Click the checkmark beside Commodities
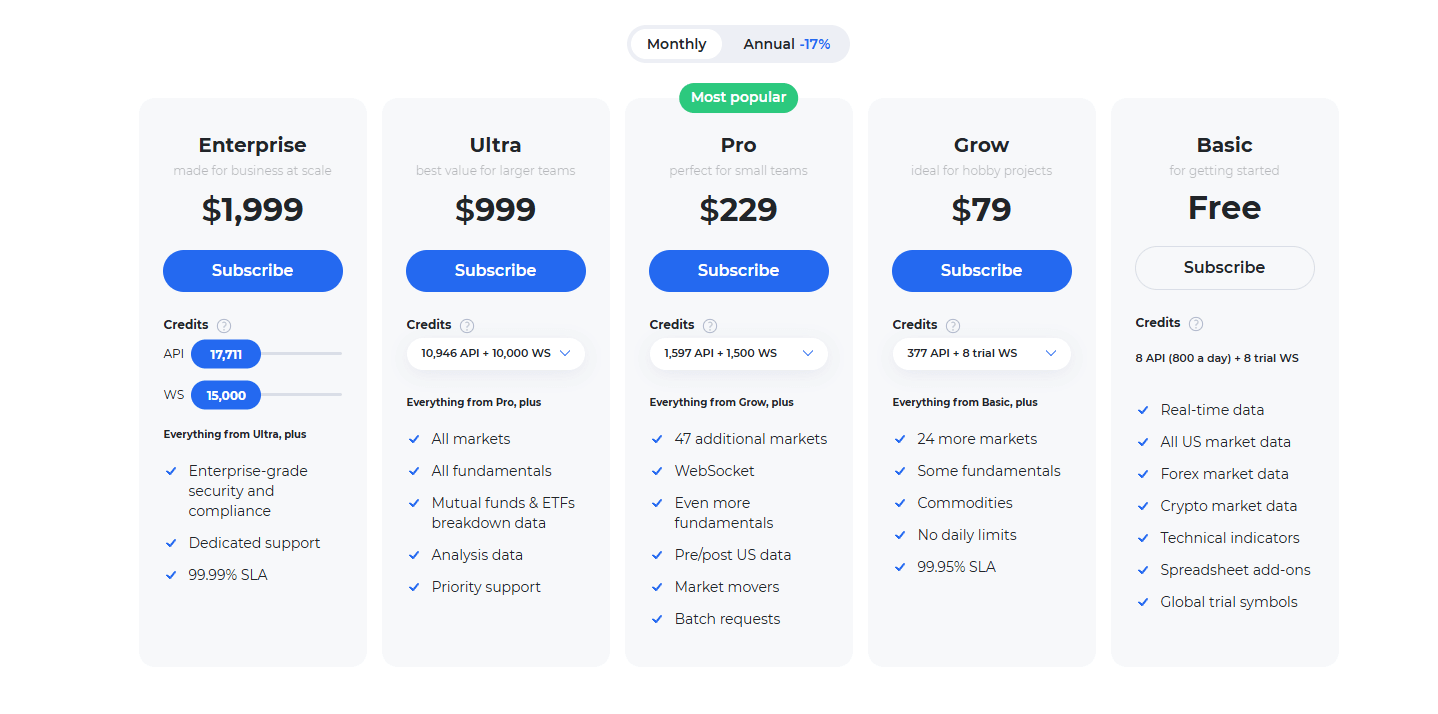 pyautogui.click(x=900, y=502)
